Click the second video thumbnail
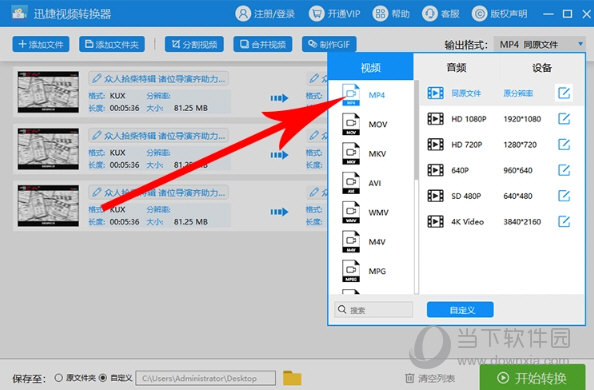Viewport: 594px width, 390px height. tap(48, 149)
